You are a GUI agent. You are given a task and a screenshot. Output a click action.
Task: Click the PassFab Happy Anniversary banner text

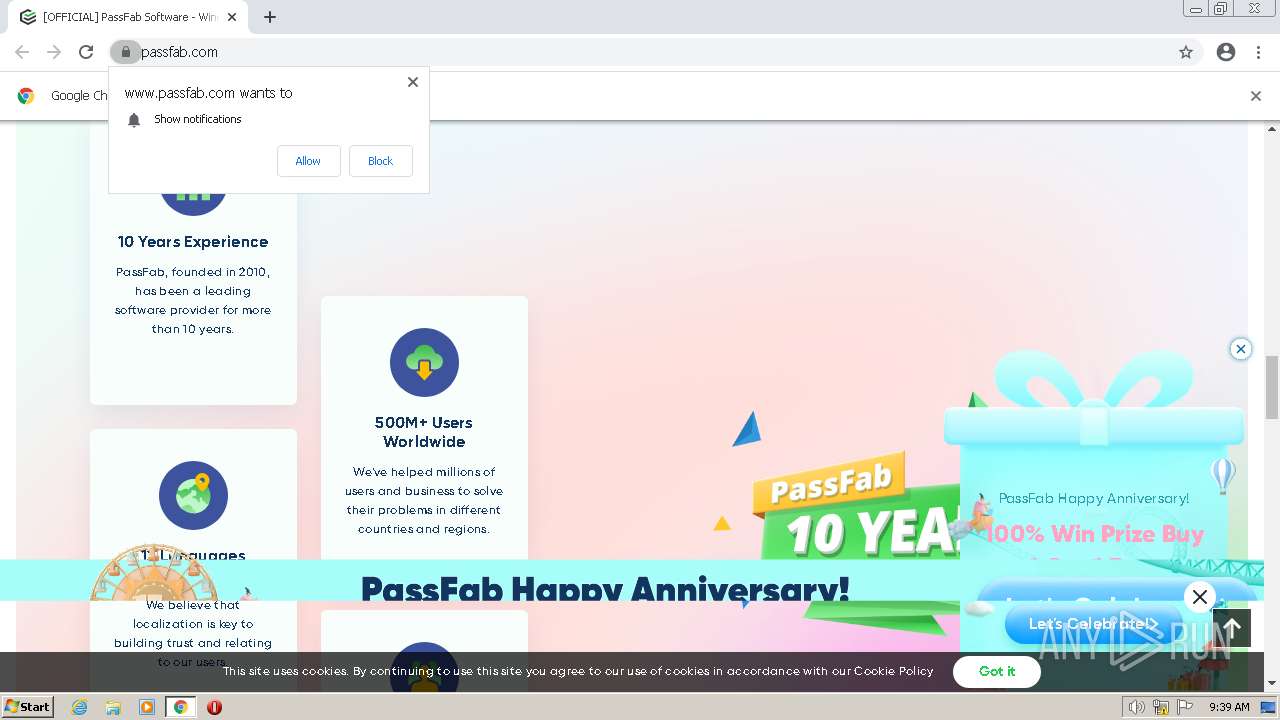(605, 588)
